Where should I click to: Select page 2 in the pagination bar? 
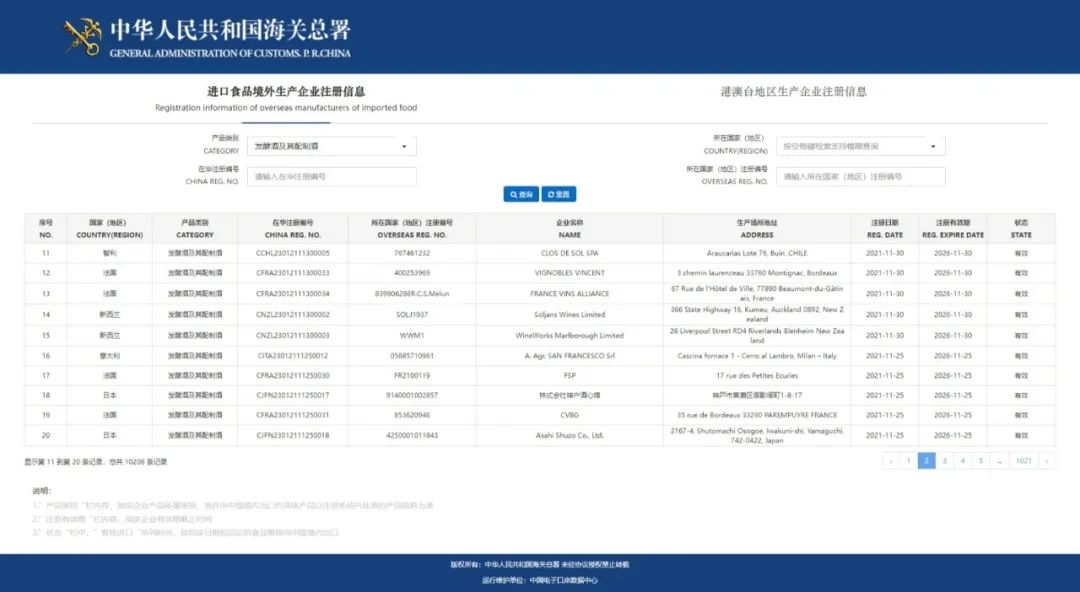coord(927,459)
